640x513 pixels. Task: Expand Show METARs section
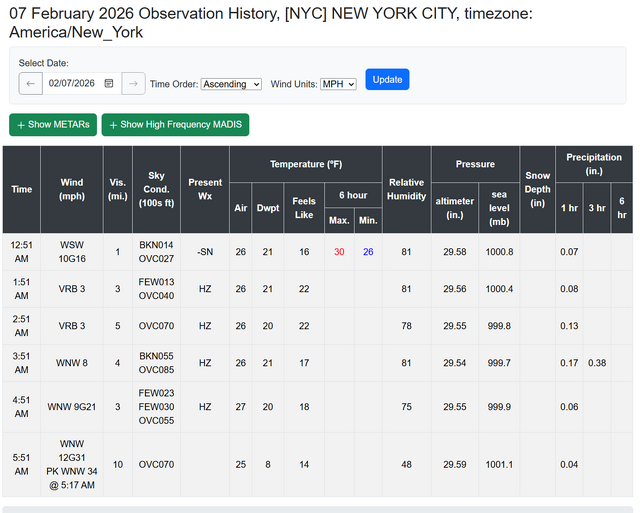53,125
